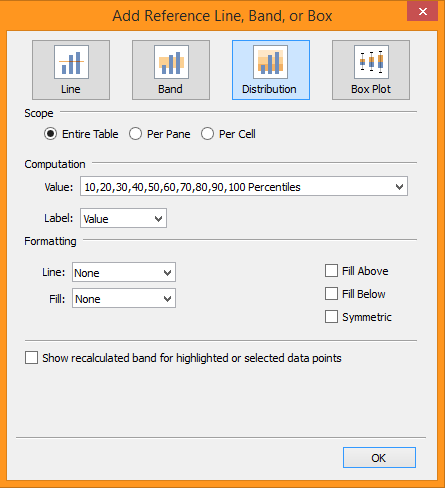The height and width of the screenshot is (488, 445).
Task: Select Entire Table scope radio button
Action: (x=50, y=134)
